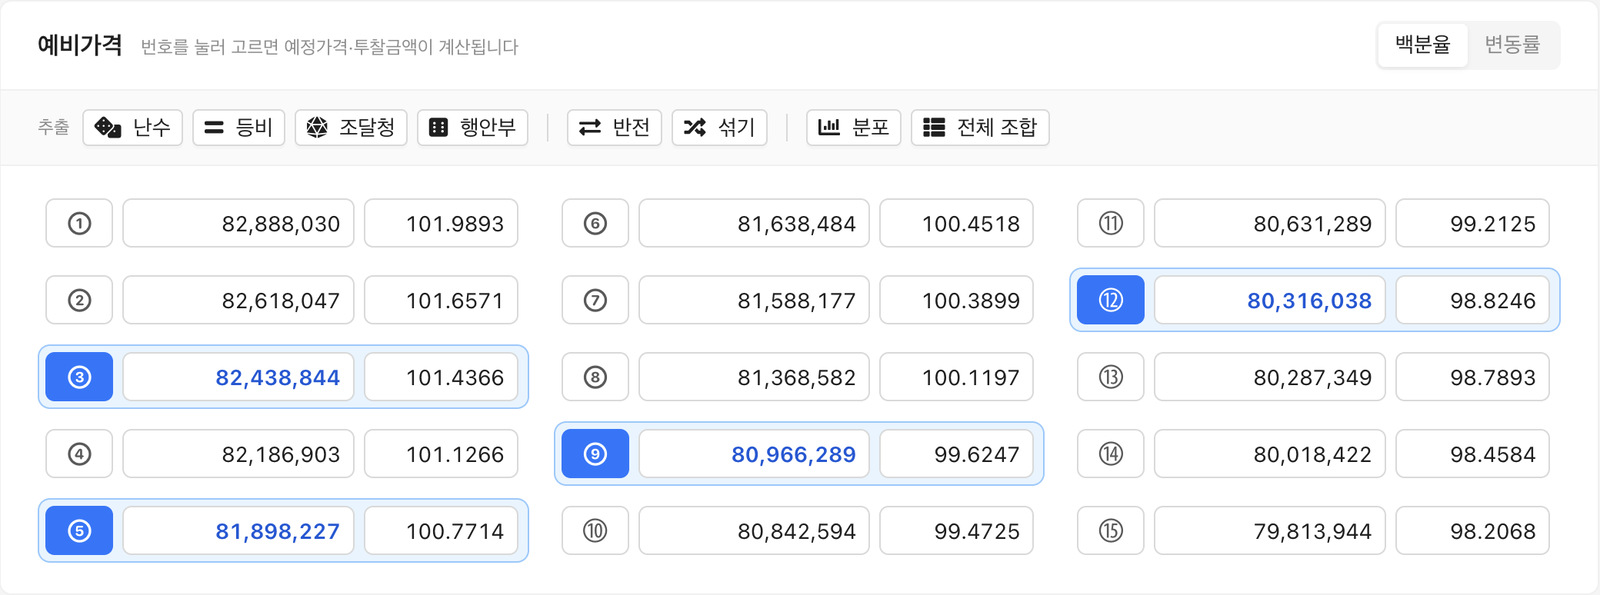Click price field 81,638,484
1600x595 pixels.
tap(755, 223)
